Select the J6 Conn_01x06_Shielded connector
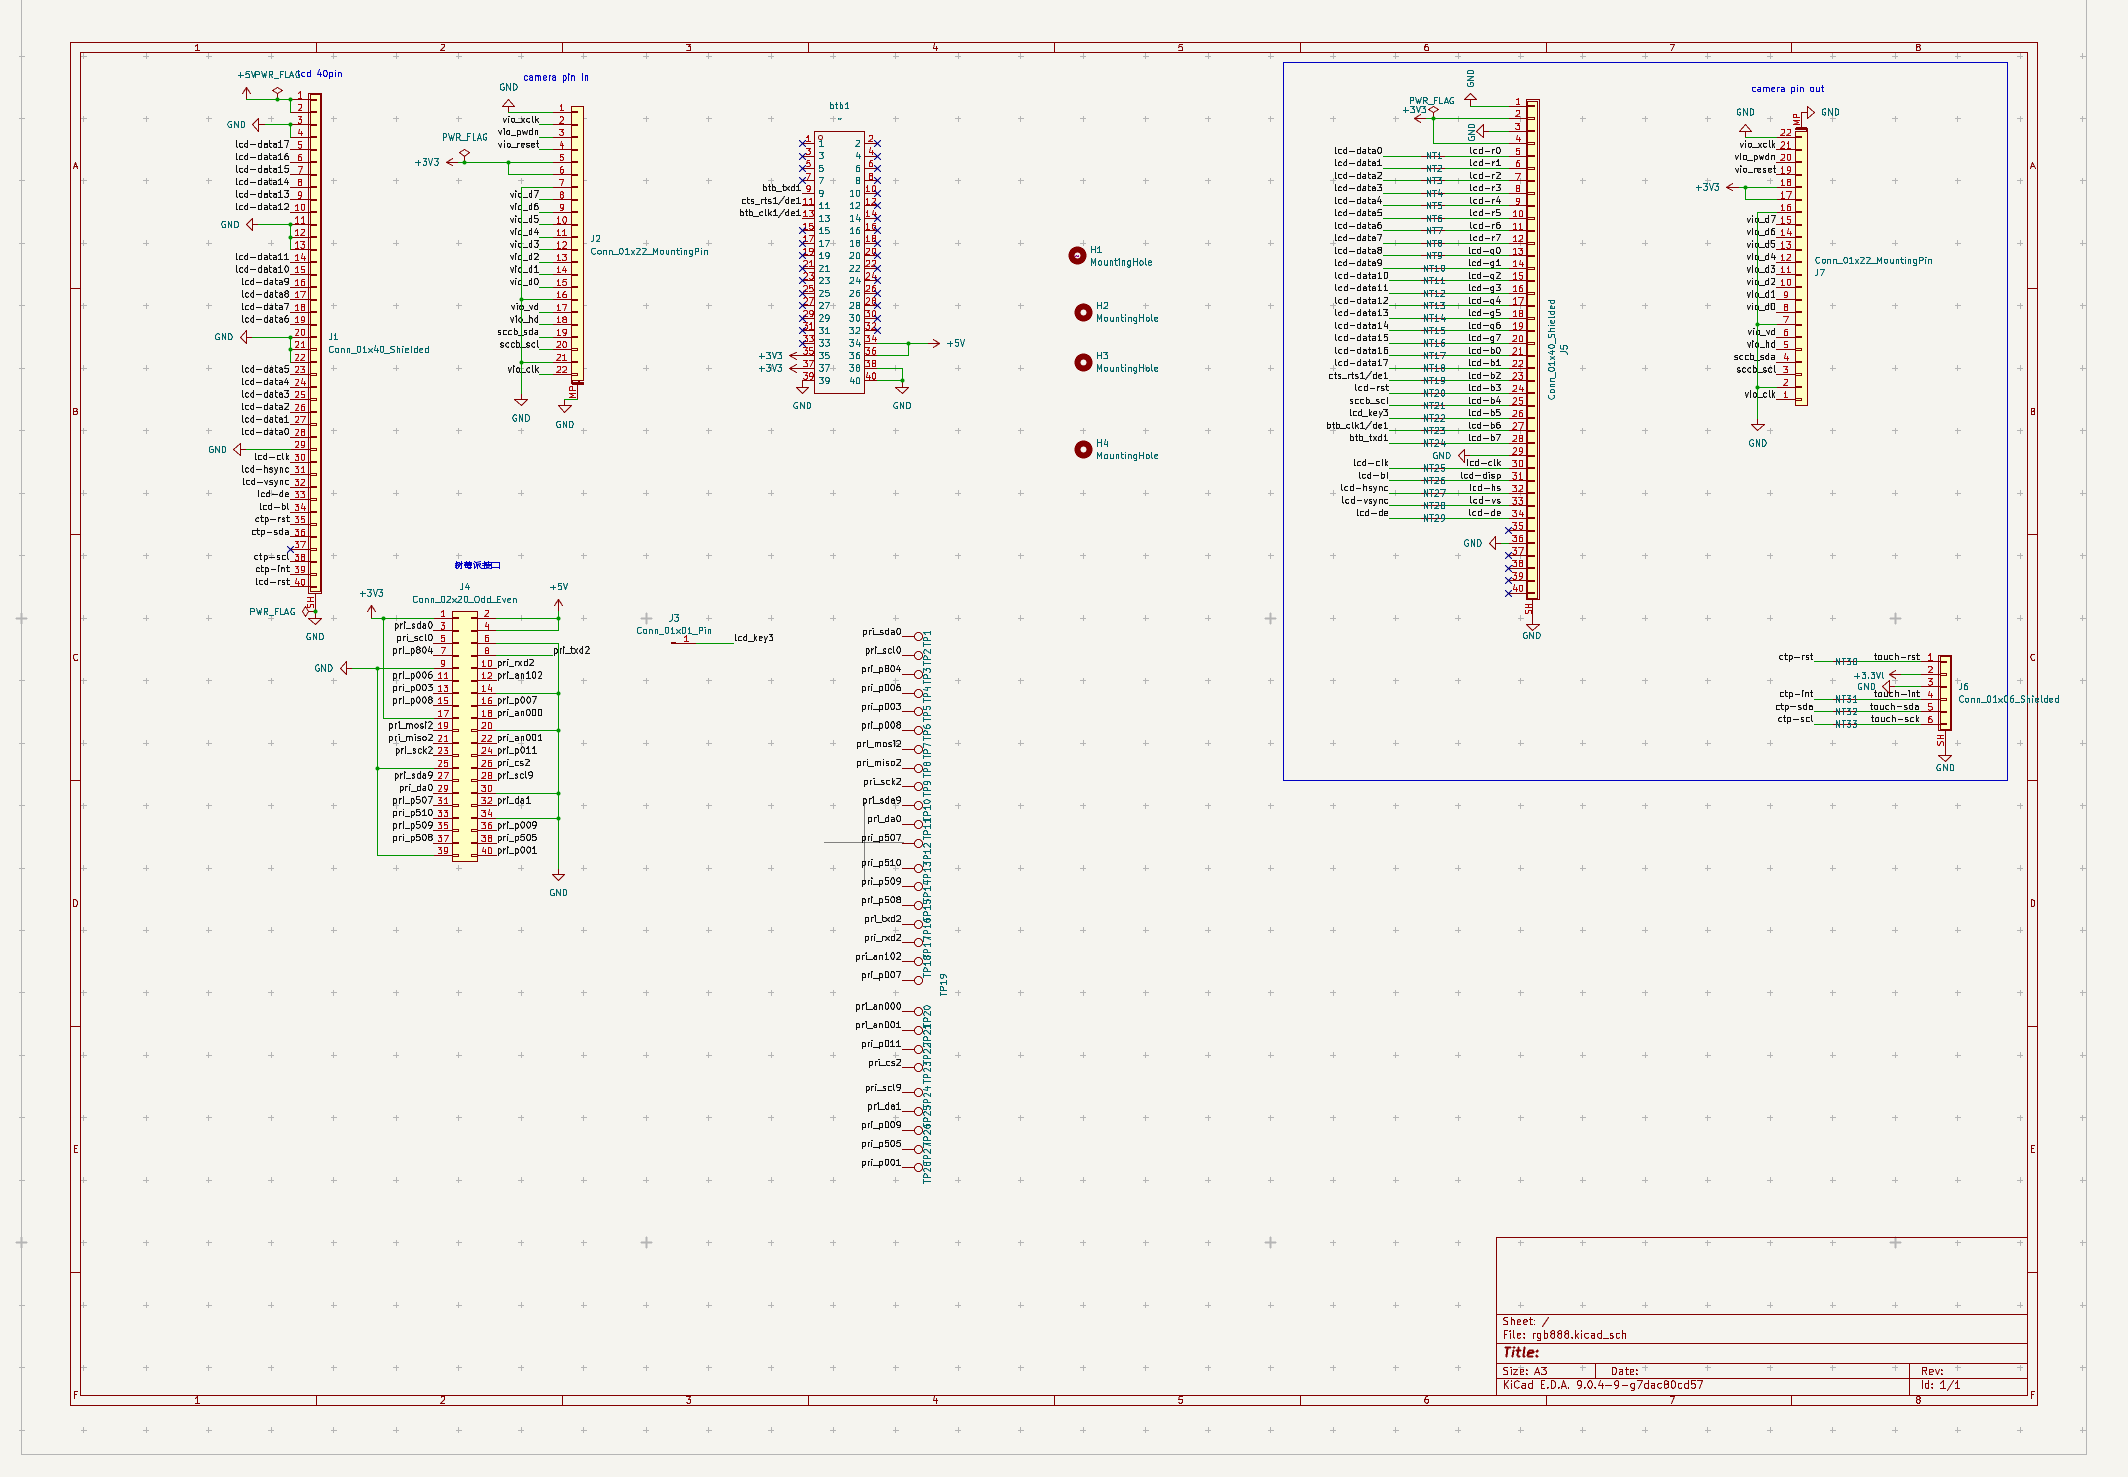Viewport: 2128px width, 1477px height. coord(1945,692)
